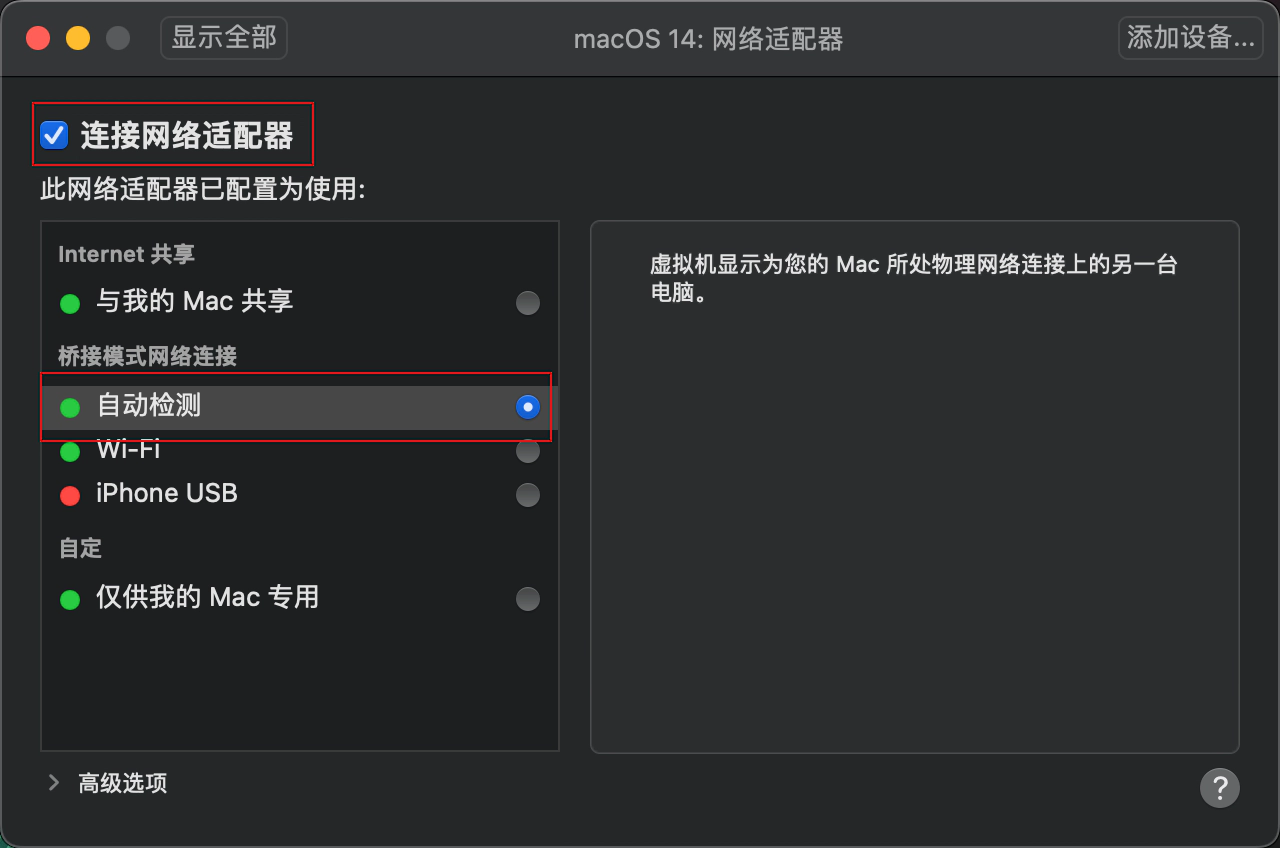Select the Wi-Fi bridged network option

(528, 451)
